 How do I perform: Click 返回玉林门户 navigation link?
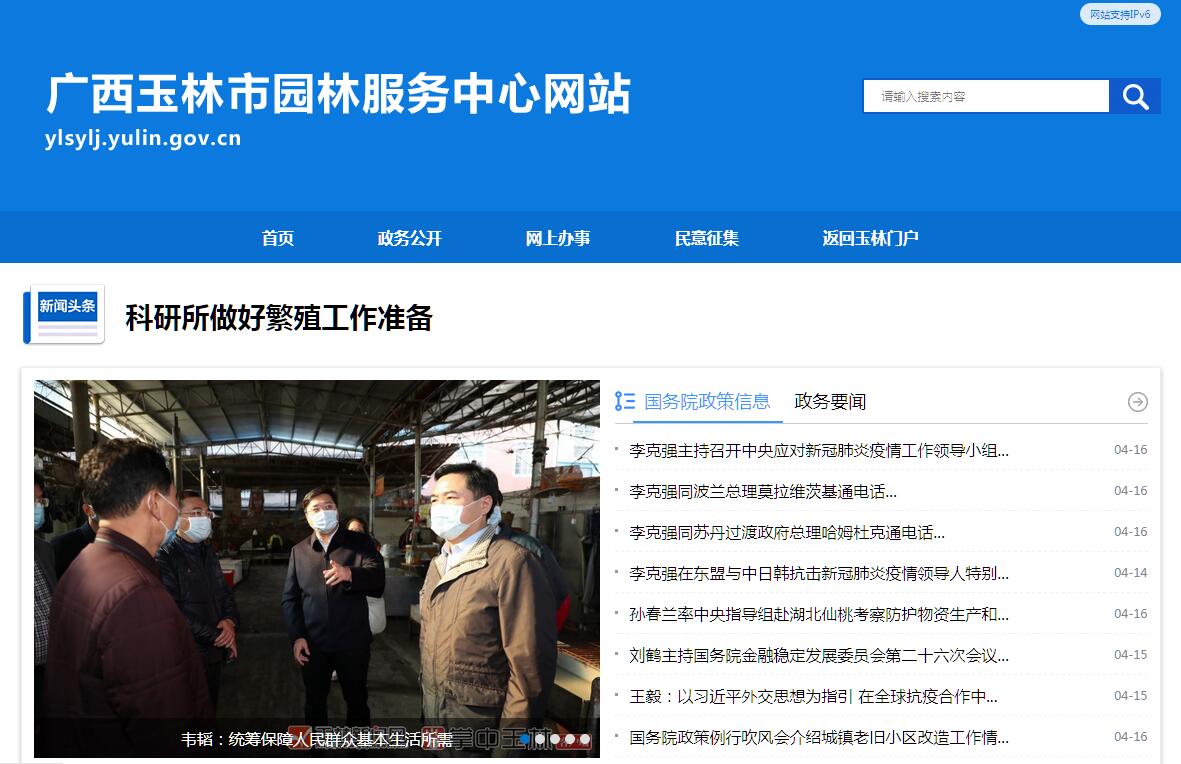(x=870, y=238)
